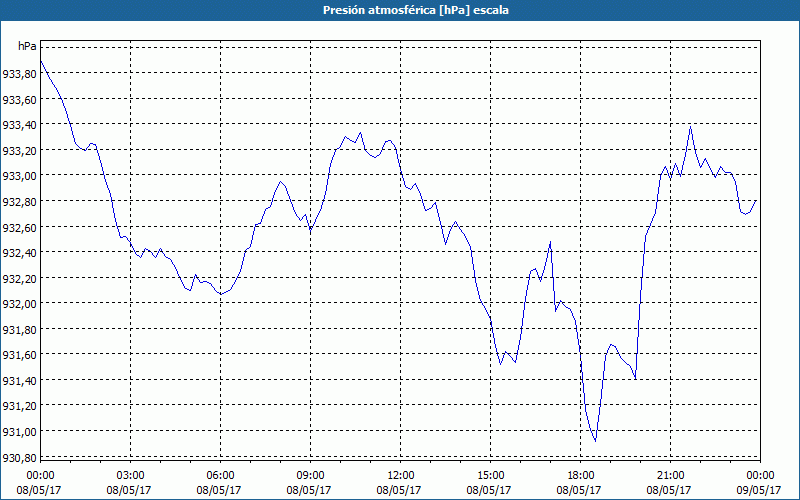
Task: Click the 21:00 time label
Action: [x=670, y=476]
